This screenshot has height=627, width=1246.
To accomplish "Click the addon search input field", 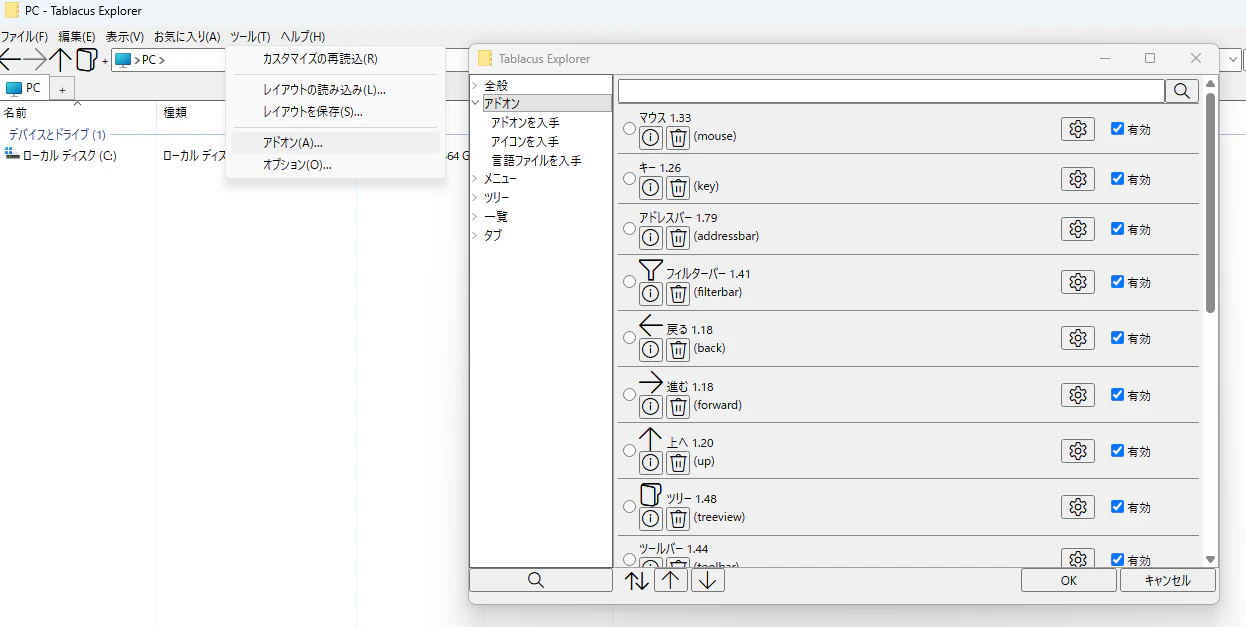I will (891, 91).
